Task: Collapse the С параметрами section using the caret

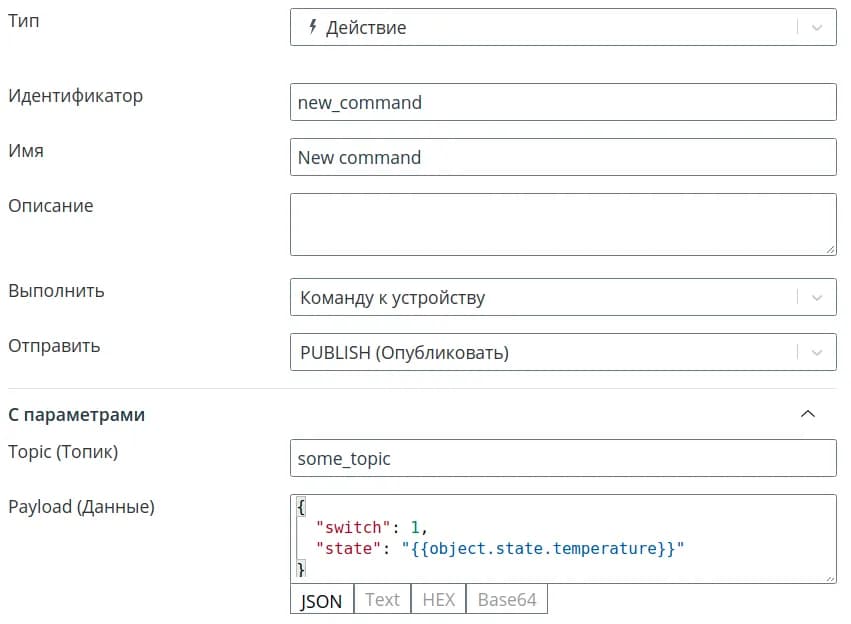Action: [x=808, y=414]
